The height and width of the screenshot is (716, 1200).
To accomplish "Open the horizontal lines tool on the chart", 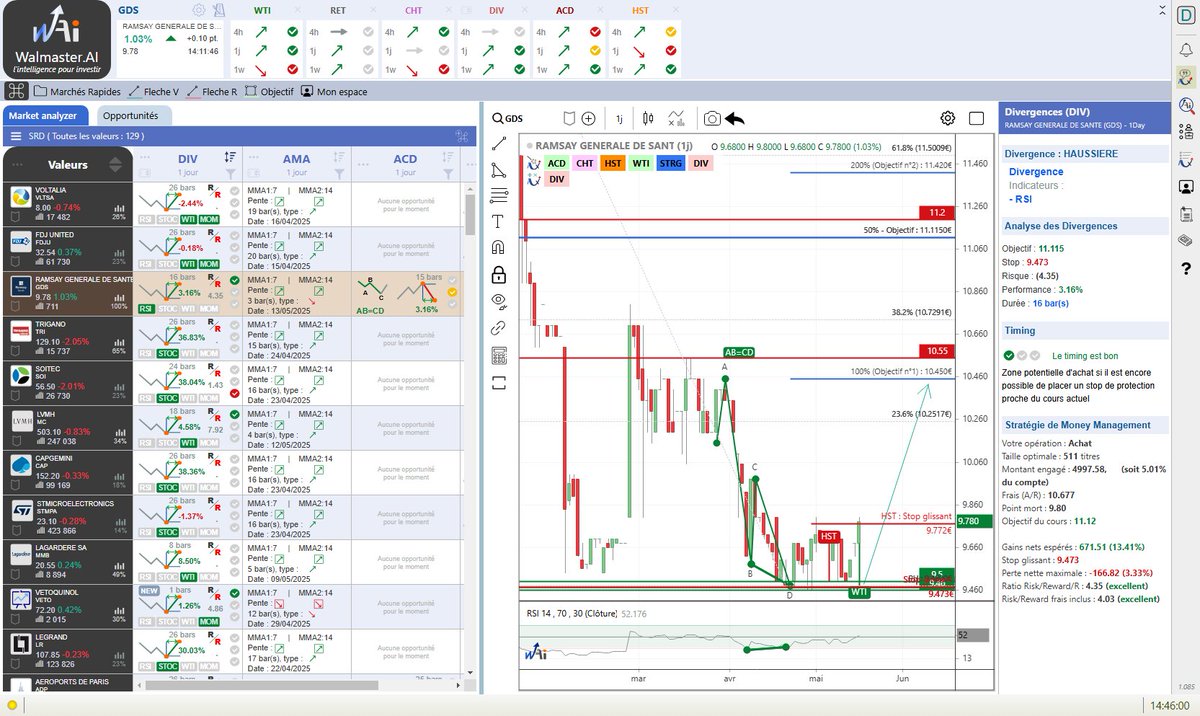I will [499, 196].
